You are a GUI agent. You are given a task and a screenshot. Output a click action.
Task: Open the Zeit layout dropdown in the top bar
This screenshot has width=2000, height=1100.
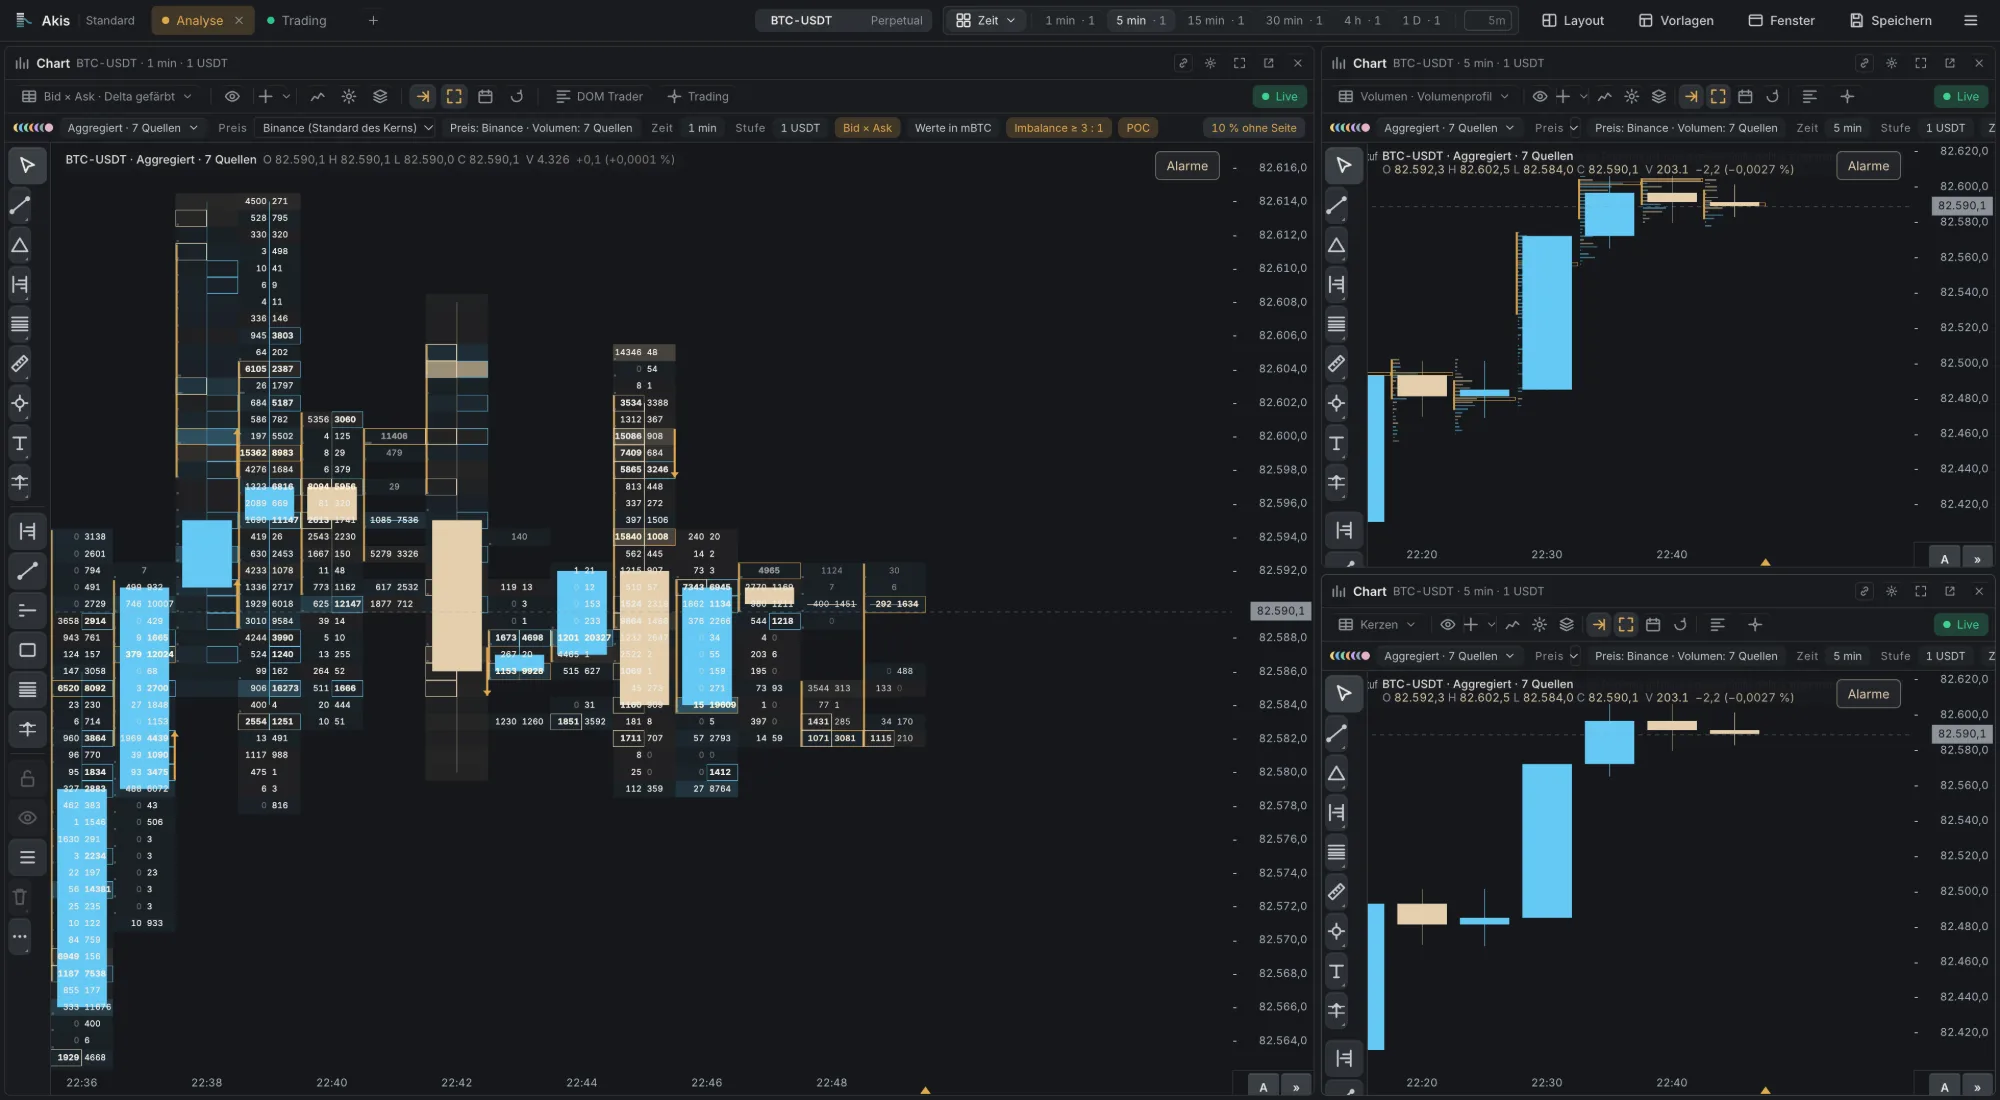pyautogui.click(x=986, y=20)
